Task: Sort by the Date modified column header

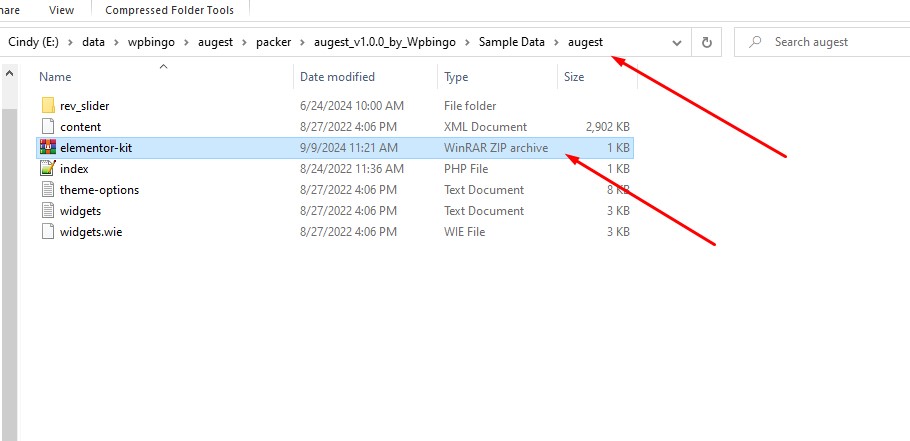Action: click(337, 77)
